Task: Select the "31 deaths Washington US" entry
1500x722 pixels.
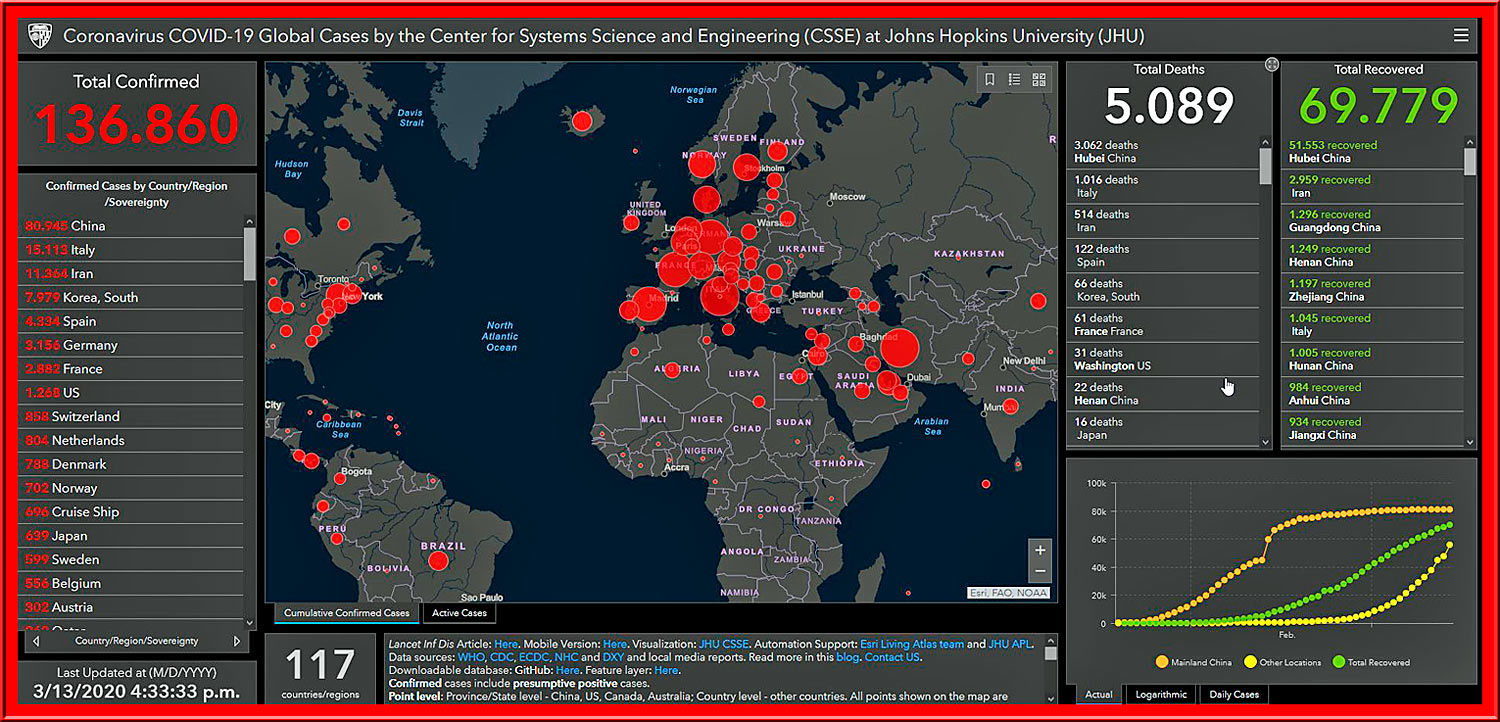Action: coord(1163,359)
